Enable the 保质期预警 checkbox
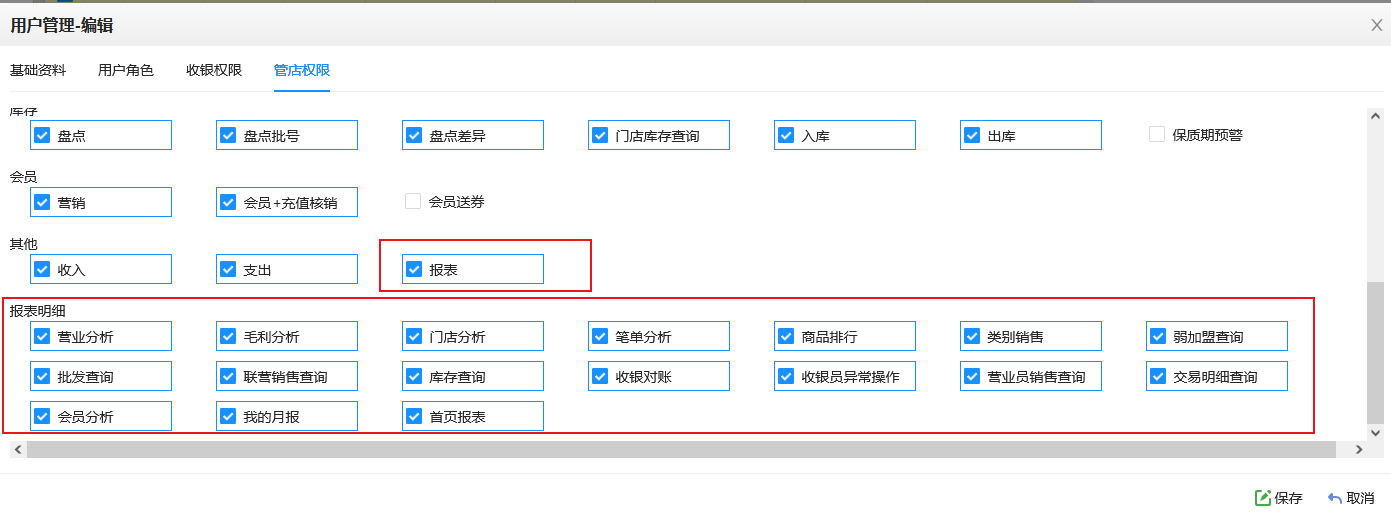This screenshot has height=519, width=1391. [1157, 134]
